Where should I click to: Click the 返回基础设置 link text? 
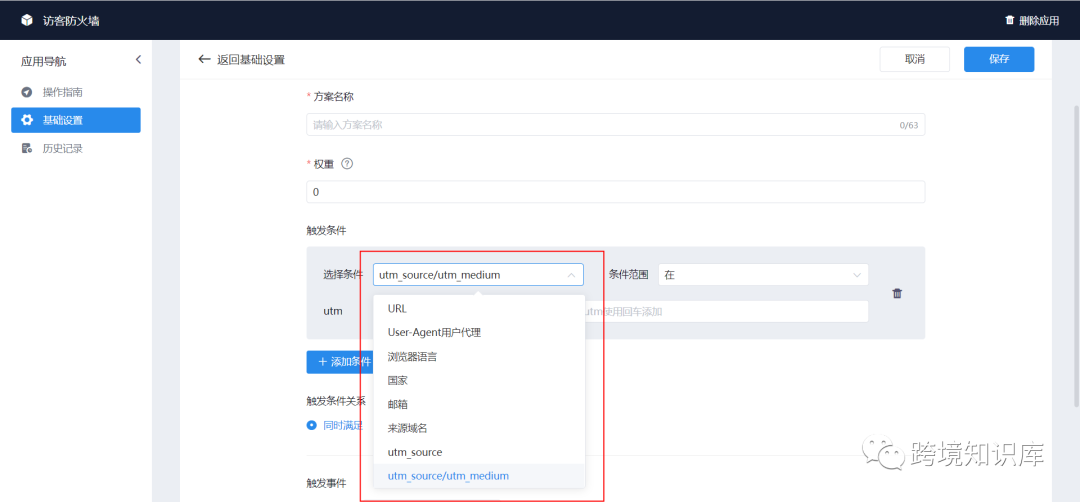251,59
